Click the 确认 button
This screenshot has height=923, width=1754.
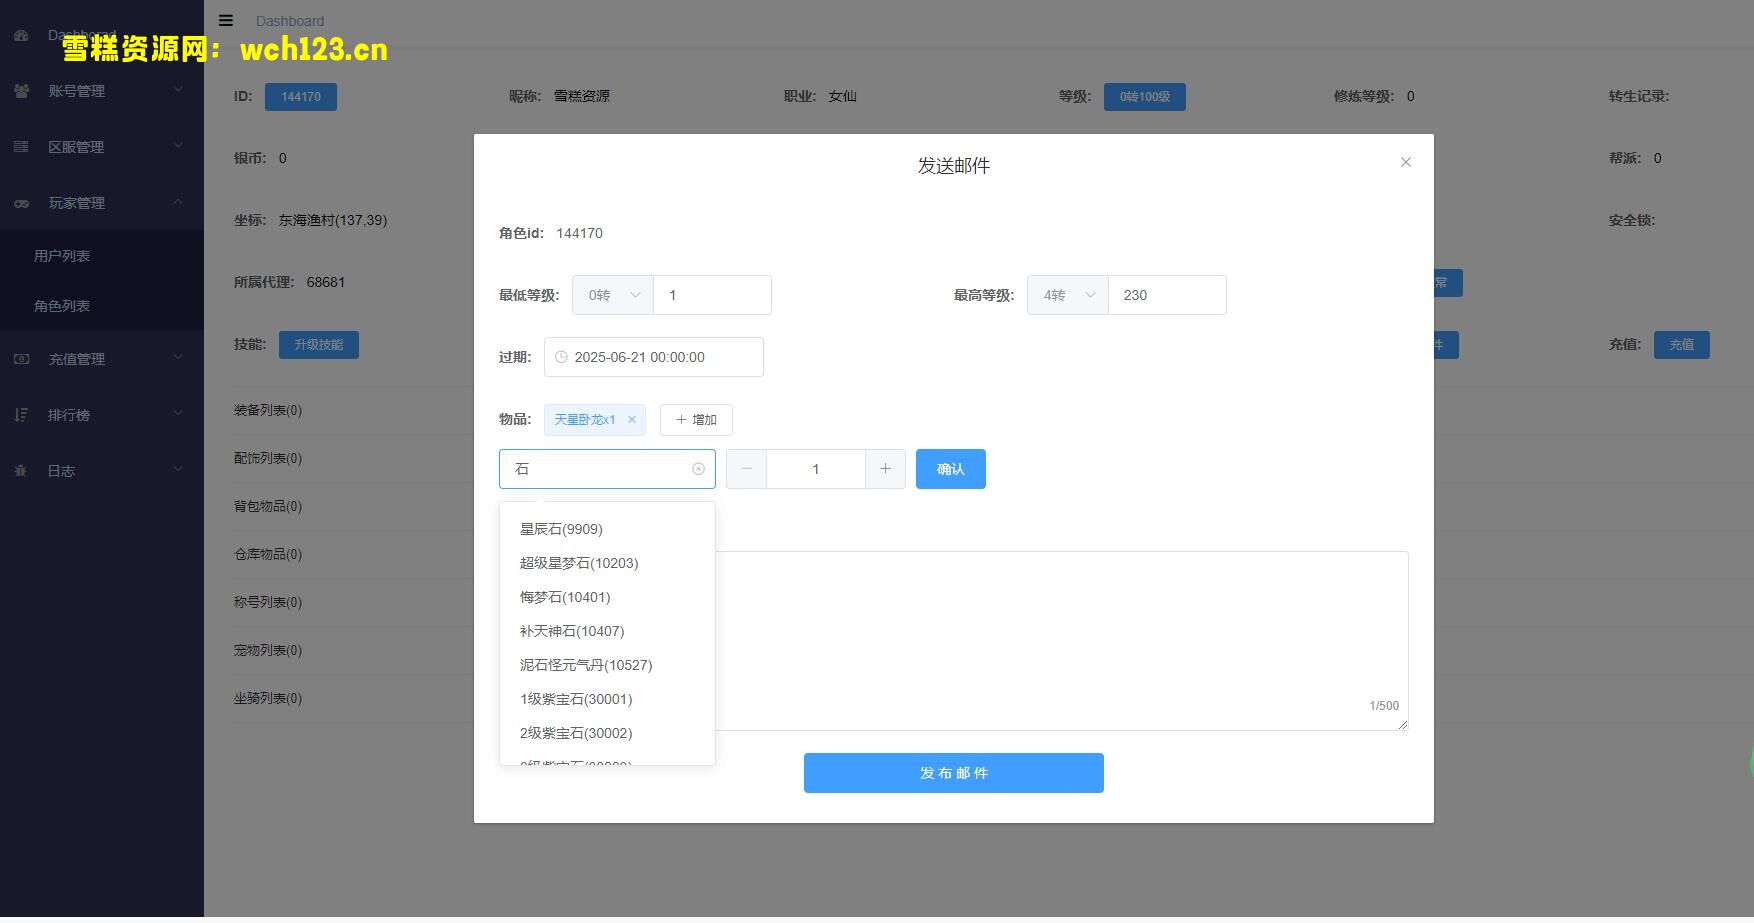(x=951, y=469)
